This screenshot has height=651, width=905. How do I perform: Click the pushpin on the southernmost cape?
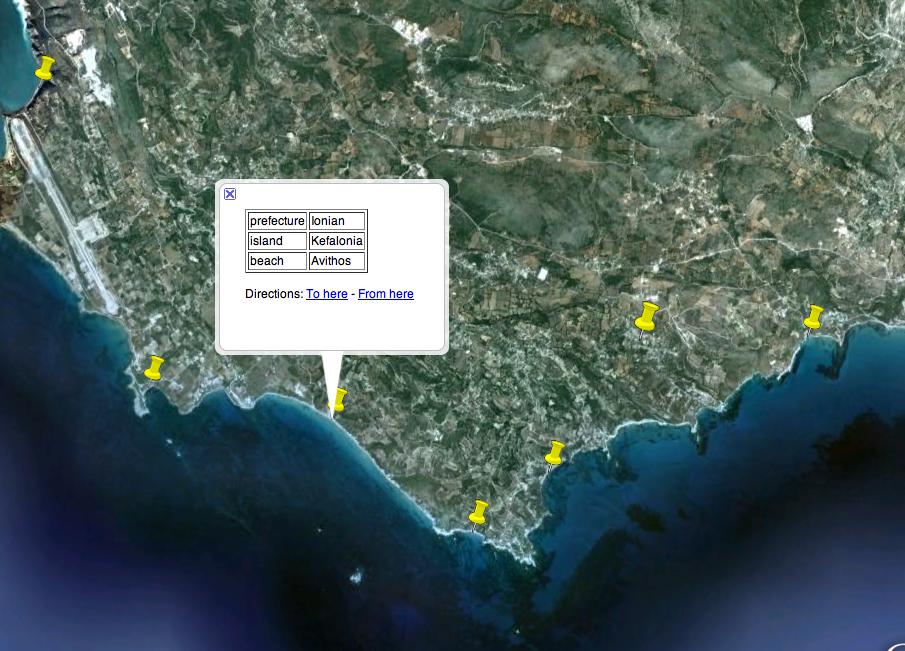(x=478, y=512)
